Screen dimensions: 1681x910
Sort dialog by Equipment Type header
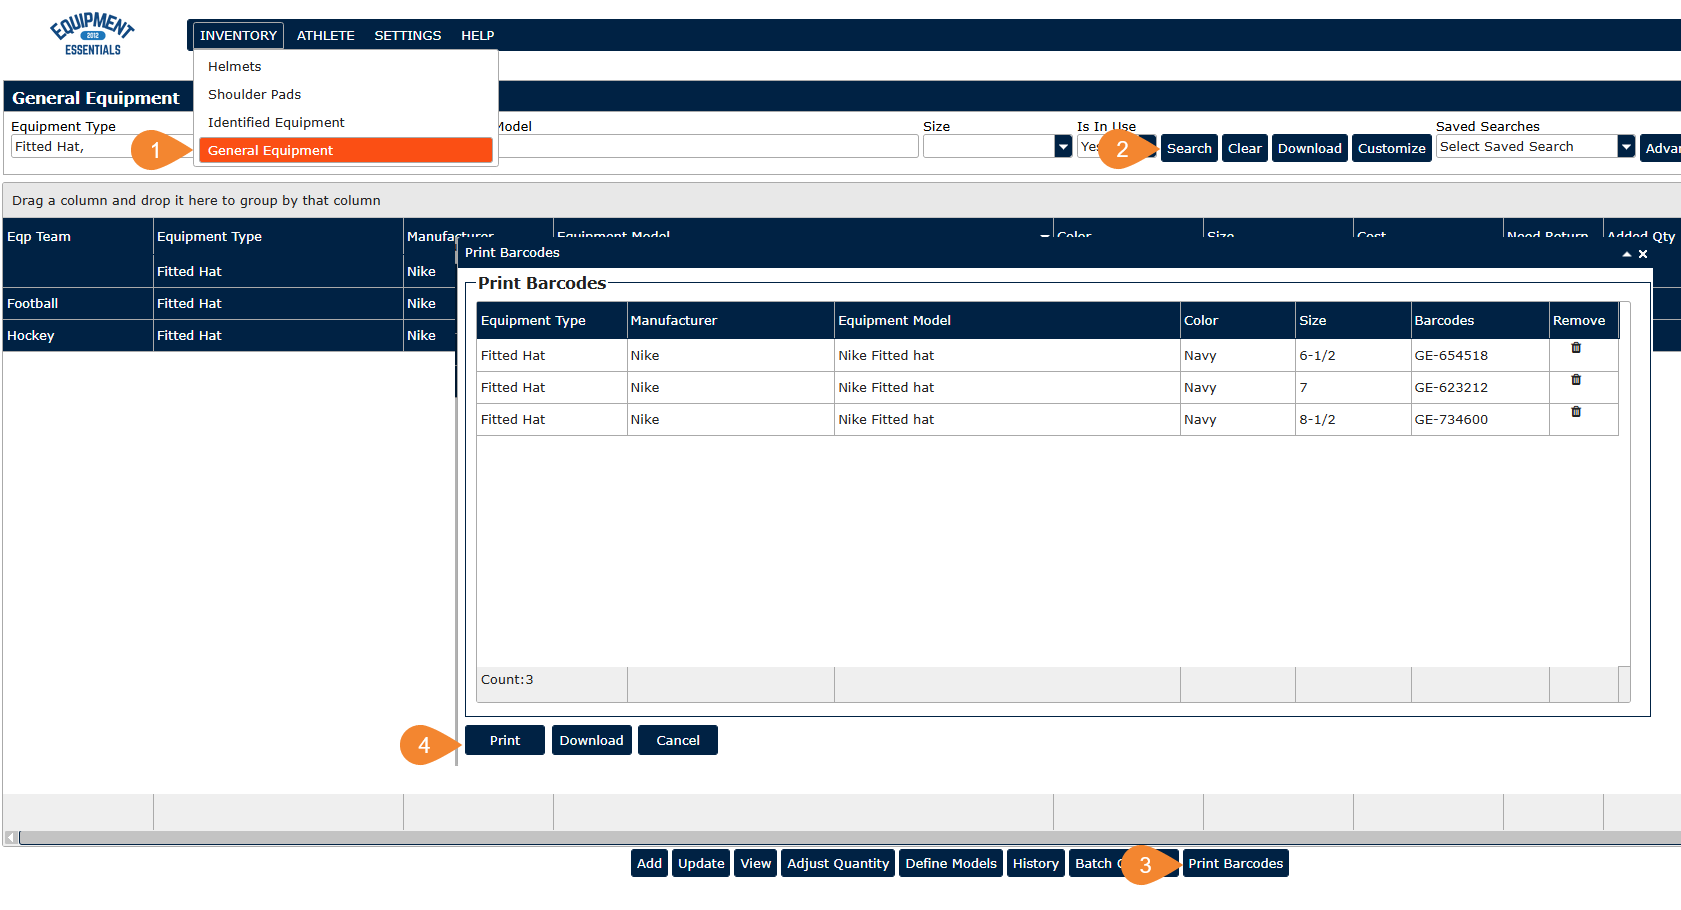pos(552,321)
